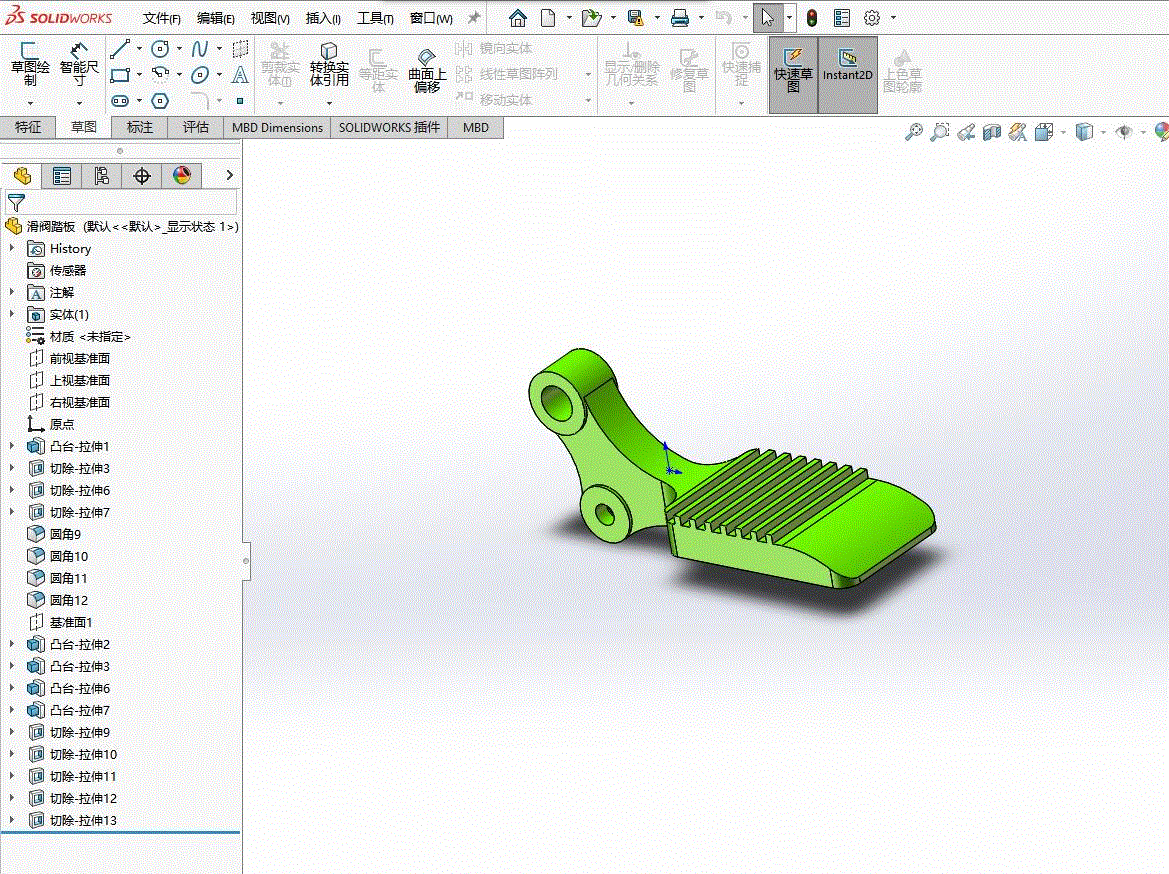Open PropertyManager tab icon
This screenshot has height=874, width=1169.
click(62, 176)
